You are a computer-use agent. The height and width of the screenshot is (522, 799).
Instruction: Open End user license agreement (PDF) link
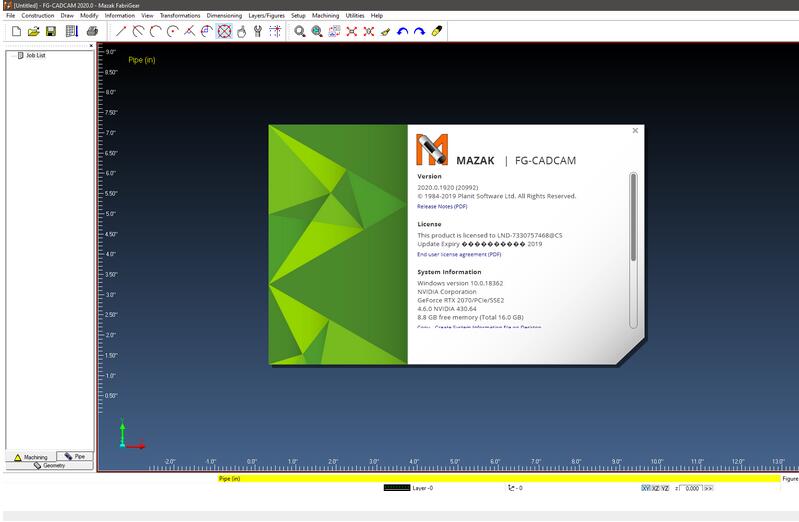click(459, 254)
